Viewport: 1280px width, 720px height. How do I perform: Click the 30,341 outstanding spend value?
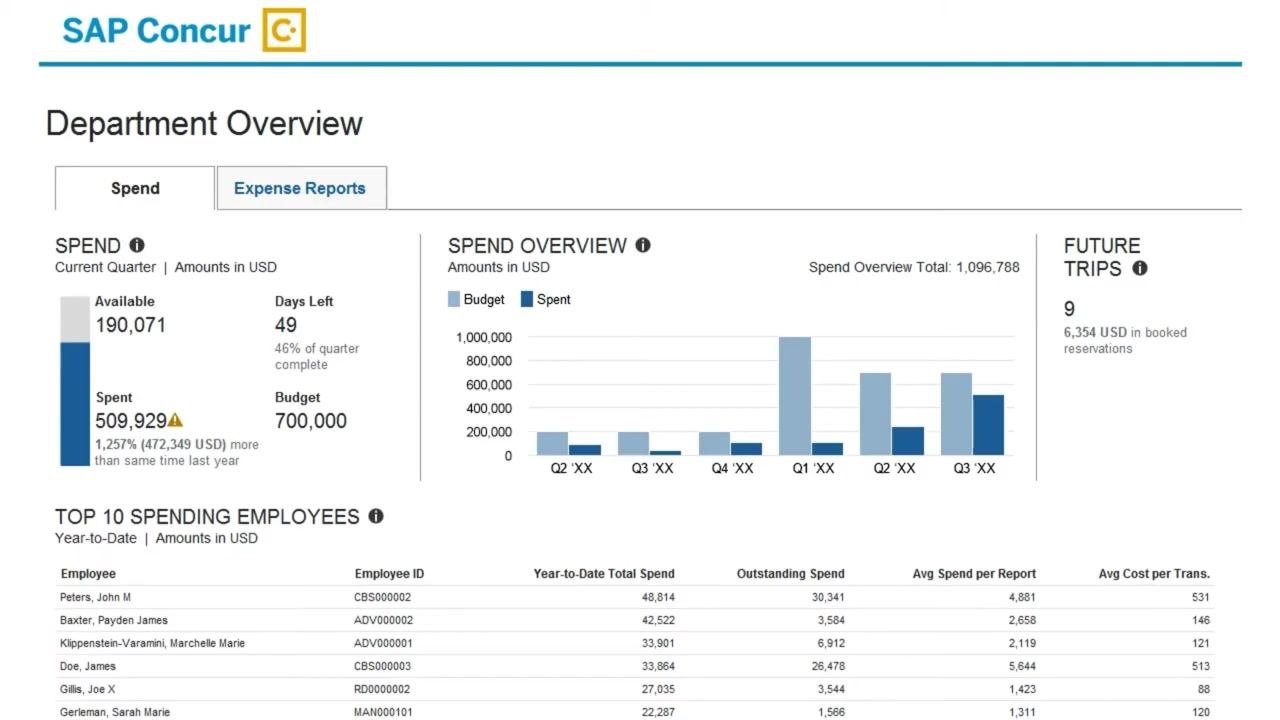tap(827, 597)
